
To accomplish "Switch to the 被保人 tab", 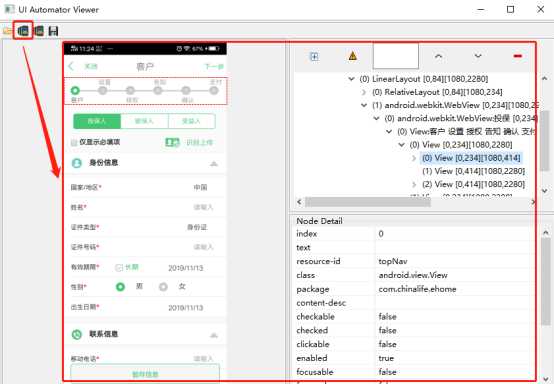I will 145,121.
